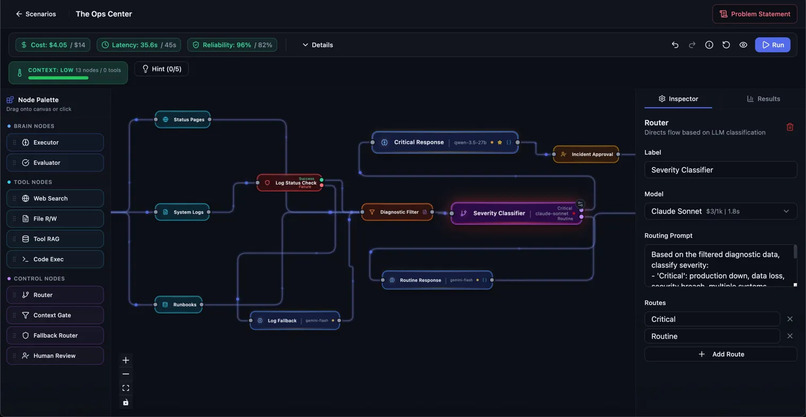
Task: Switch to the Inspector tab
Action: click(x=678, y=99)
